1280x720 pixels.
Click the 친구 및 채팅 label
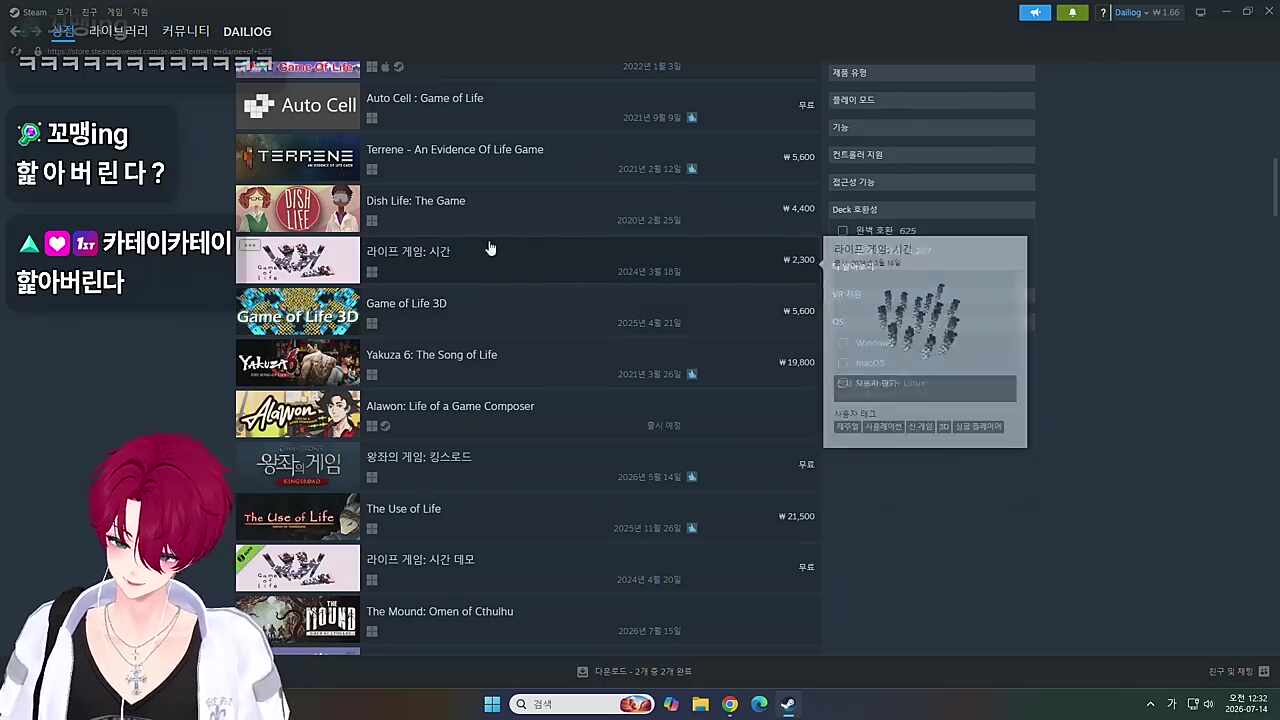(x=1231, y=672)
